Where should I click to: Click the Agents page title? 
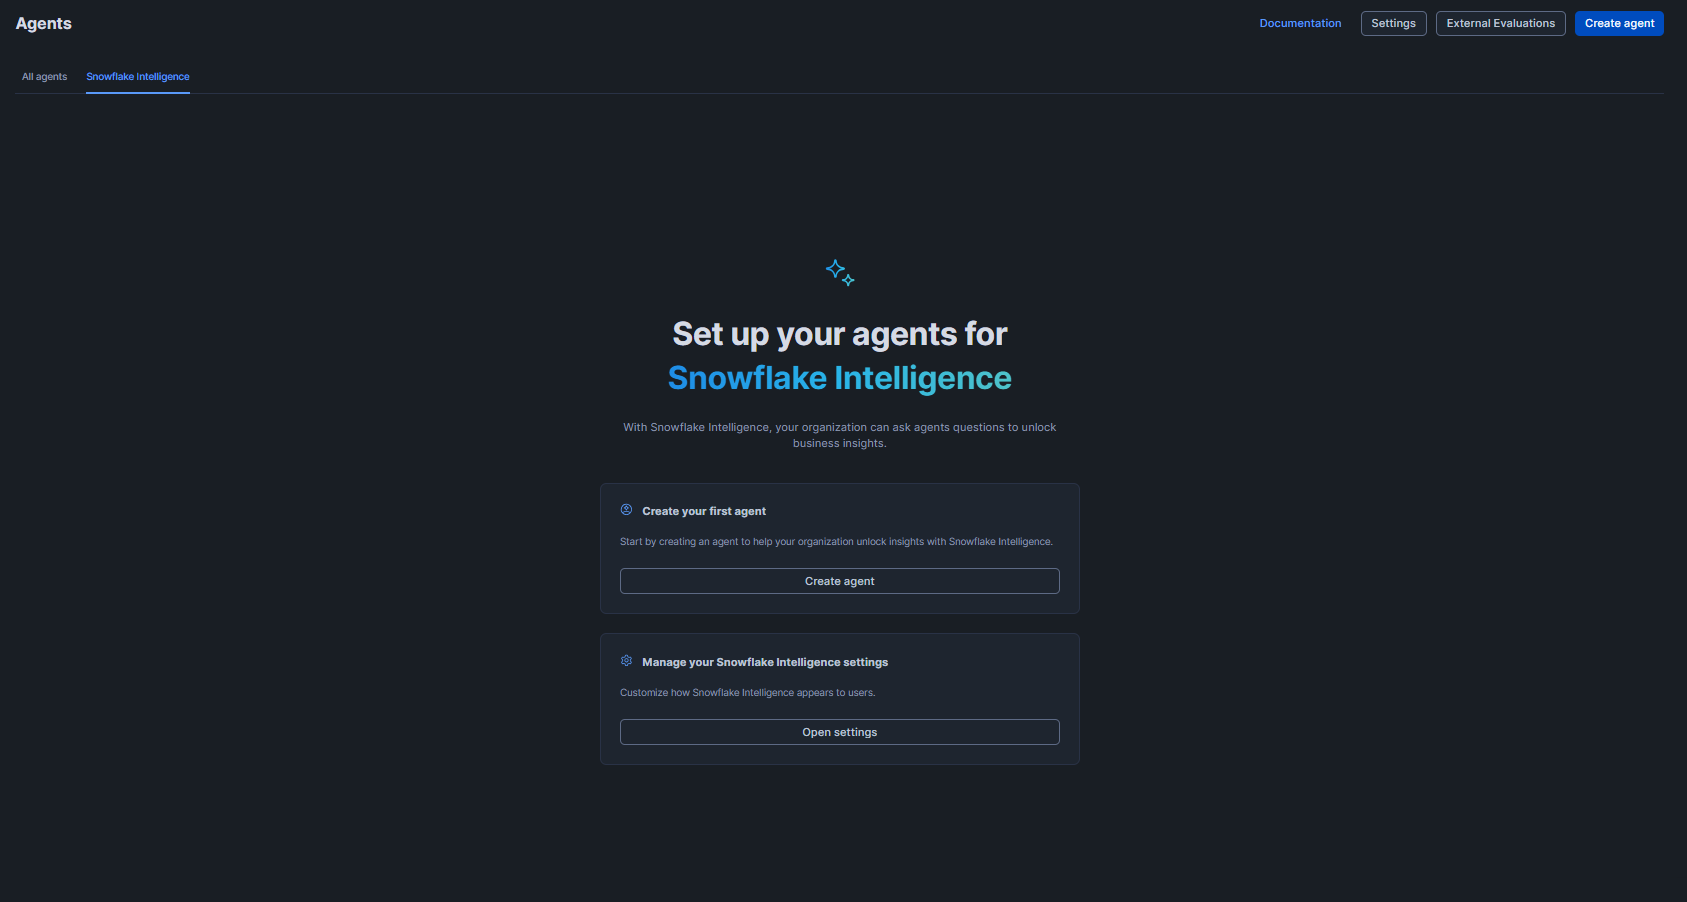tap(44, 23)
